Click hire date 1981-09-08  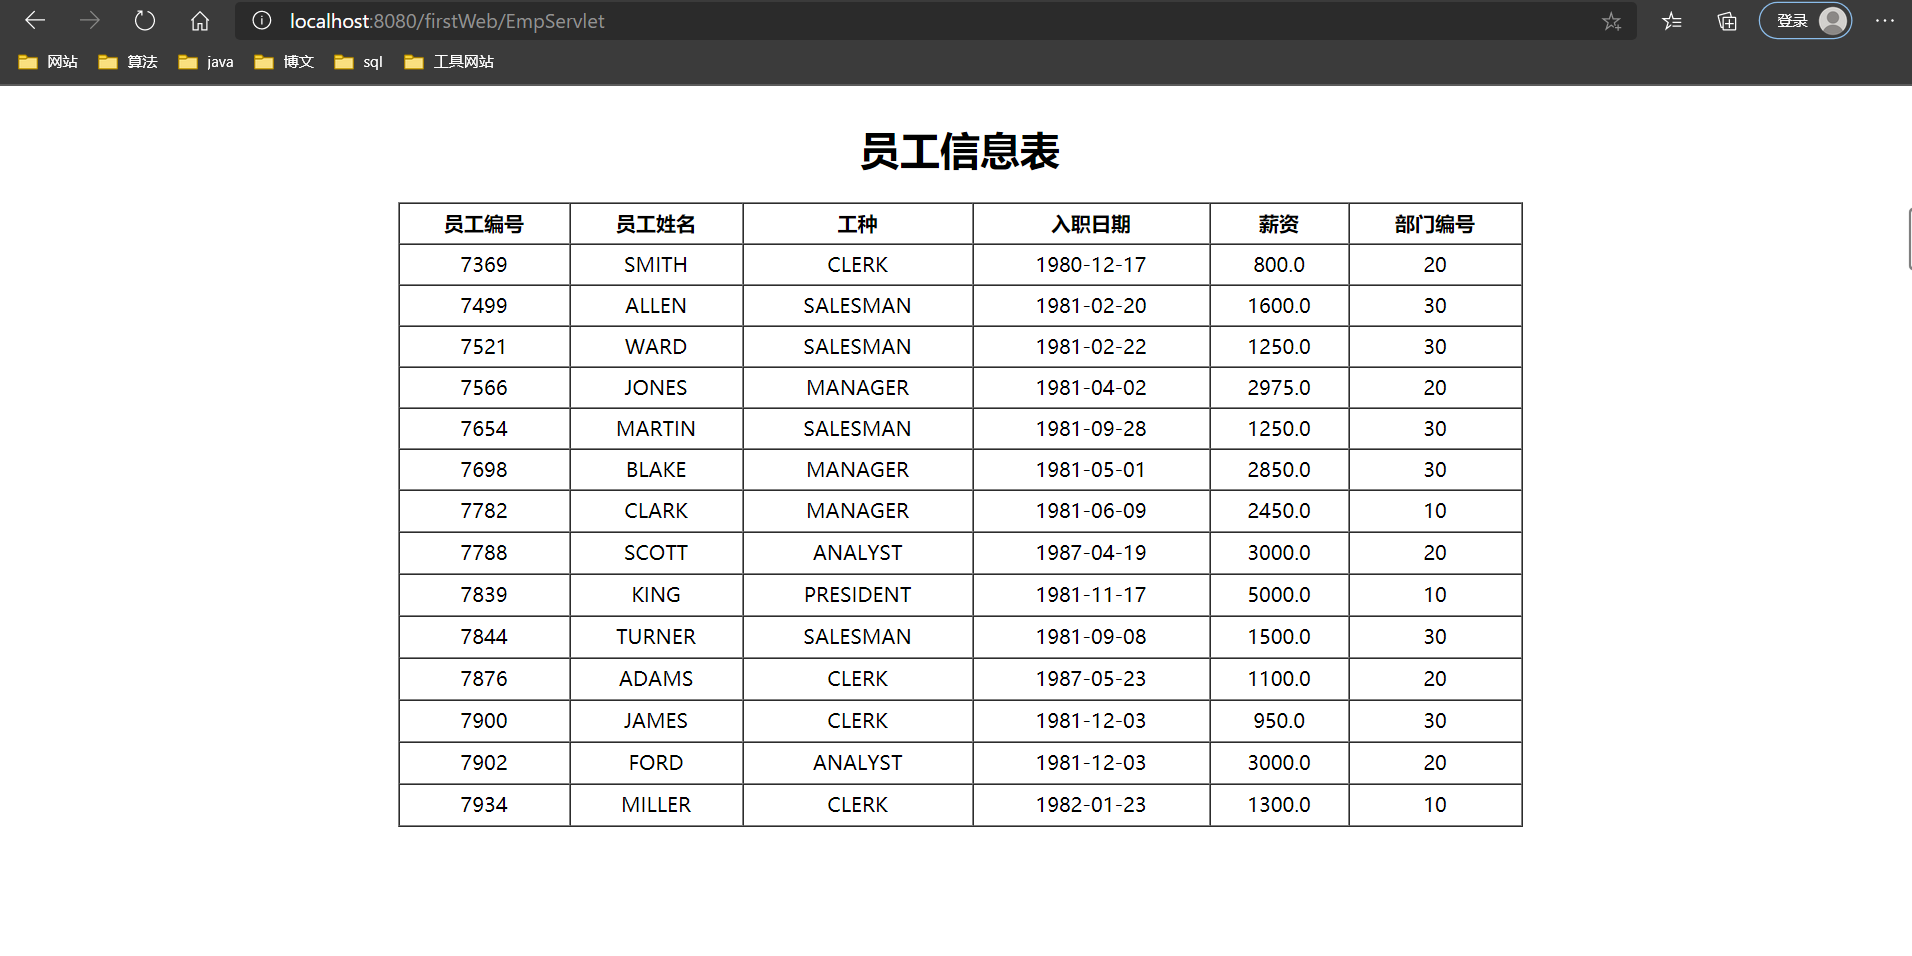[x=1091, y=637]
